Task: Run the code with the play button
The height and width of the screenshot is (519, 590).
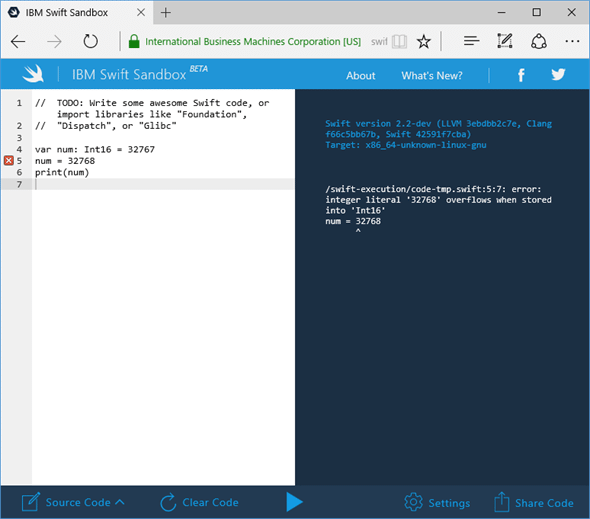Action: (294, 502)
